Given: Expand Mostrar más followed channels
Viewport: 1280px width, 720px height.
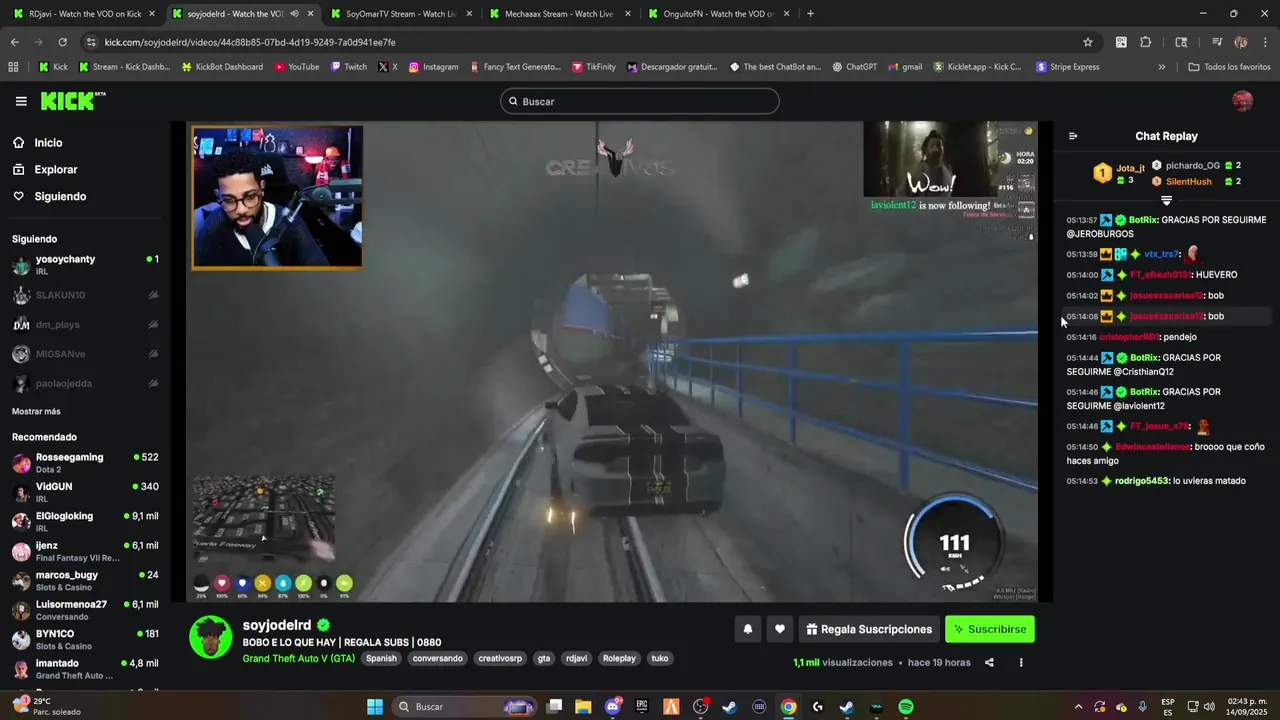Looking at the screenshot, I should pos(36,412).
